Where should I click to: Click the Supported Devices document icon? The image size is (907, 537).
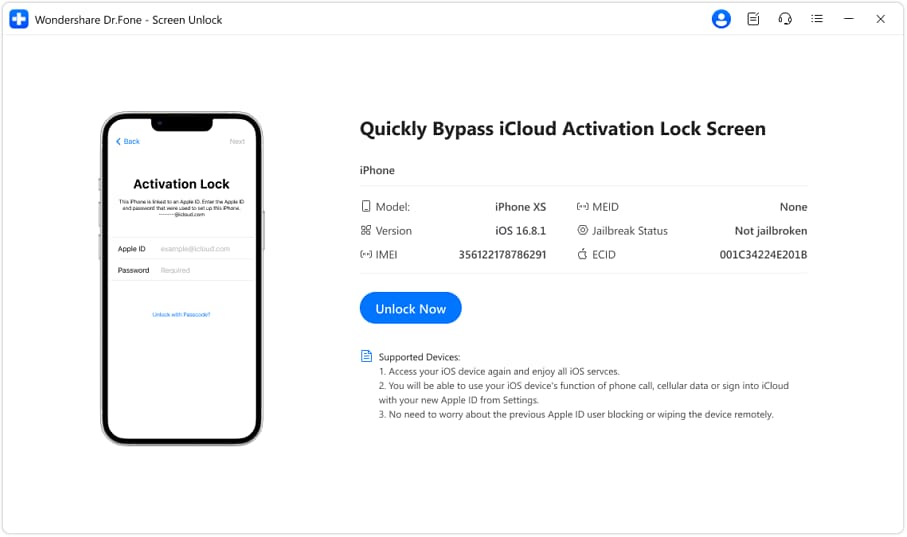tap(366, 357)
